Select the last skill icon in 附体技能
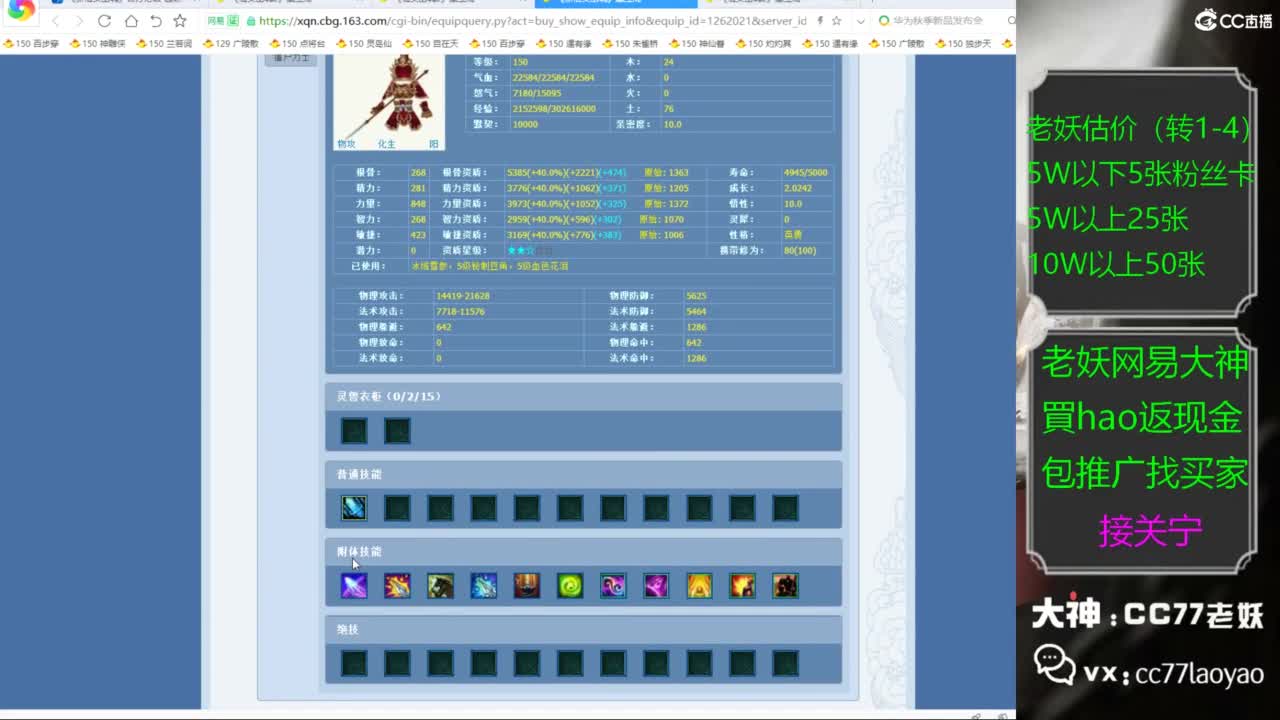The height and width of the screenshot is (720, 1280). click(x=785, y=585)
